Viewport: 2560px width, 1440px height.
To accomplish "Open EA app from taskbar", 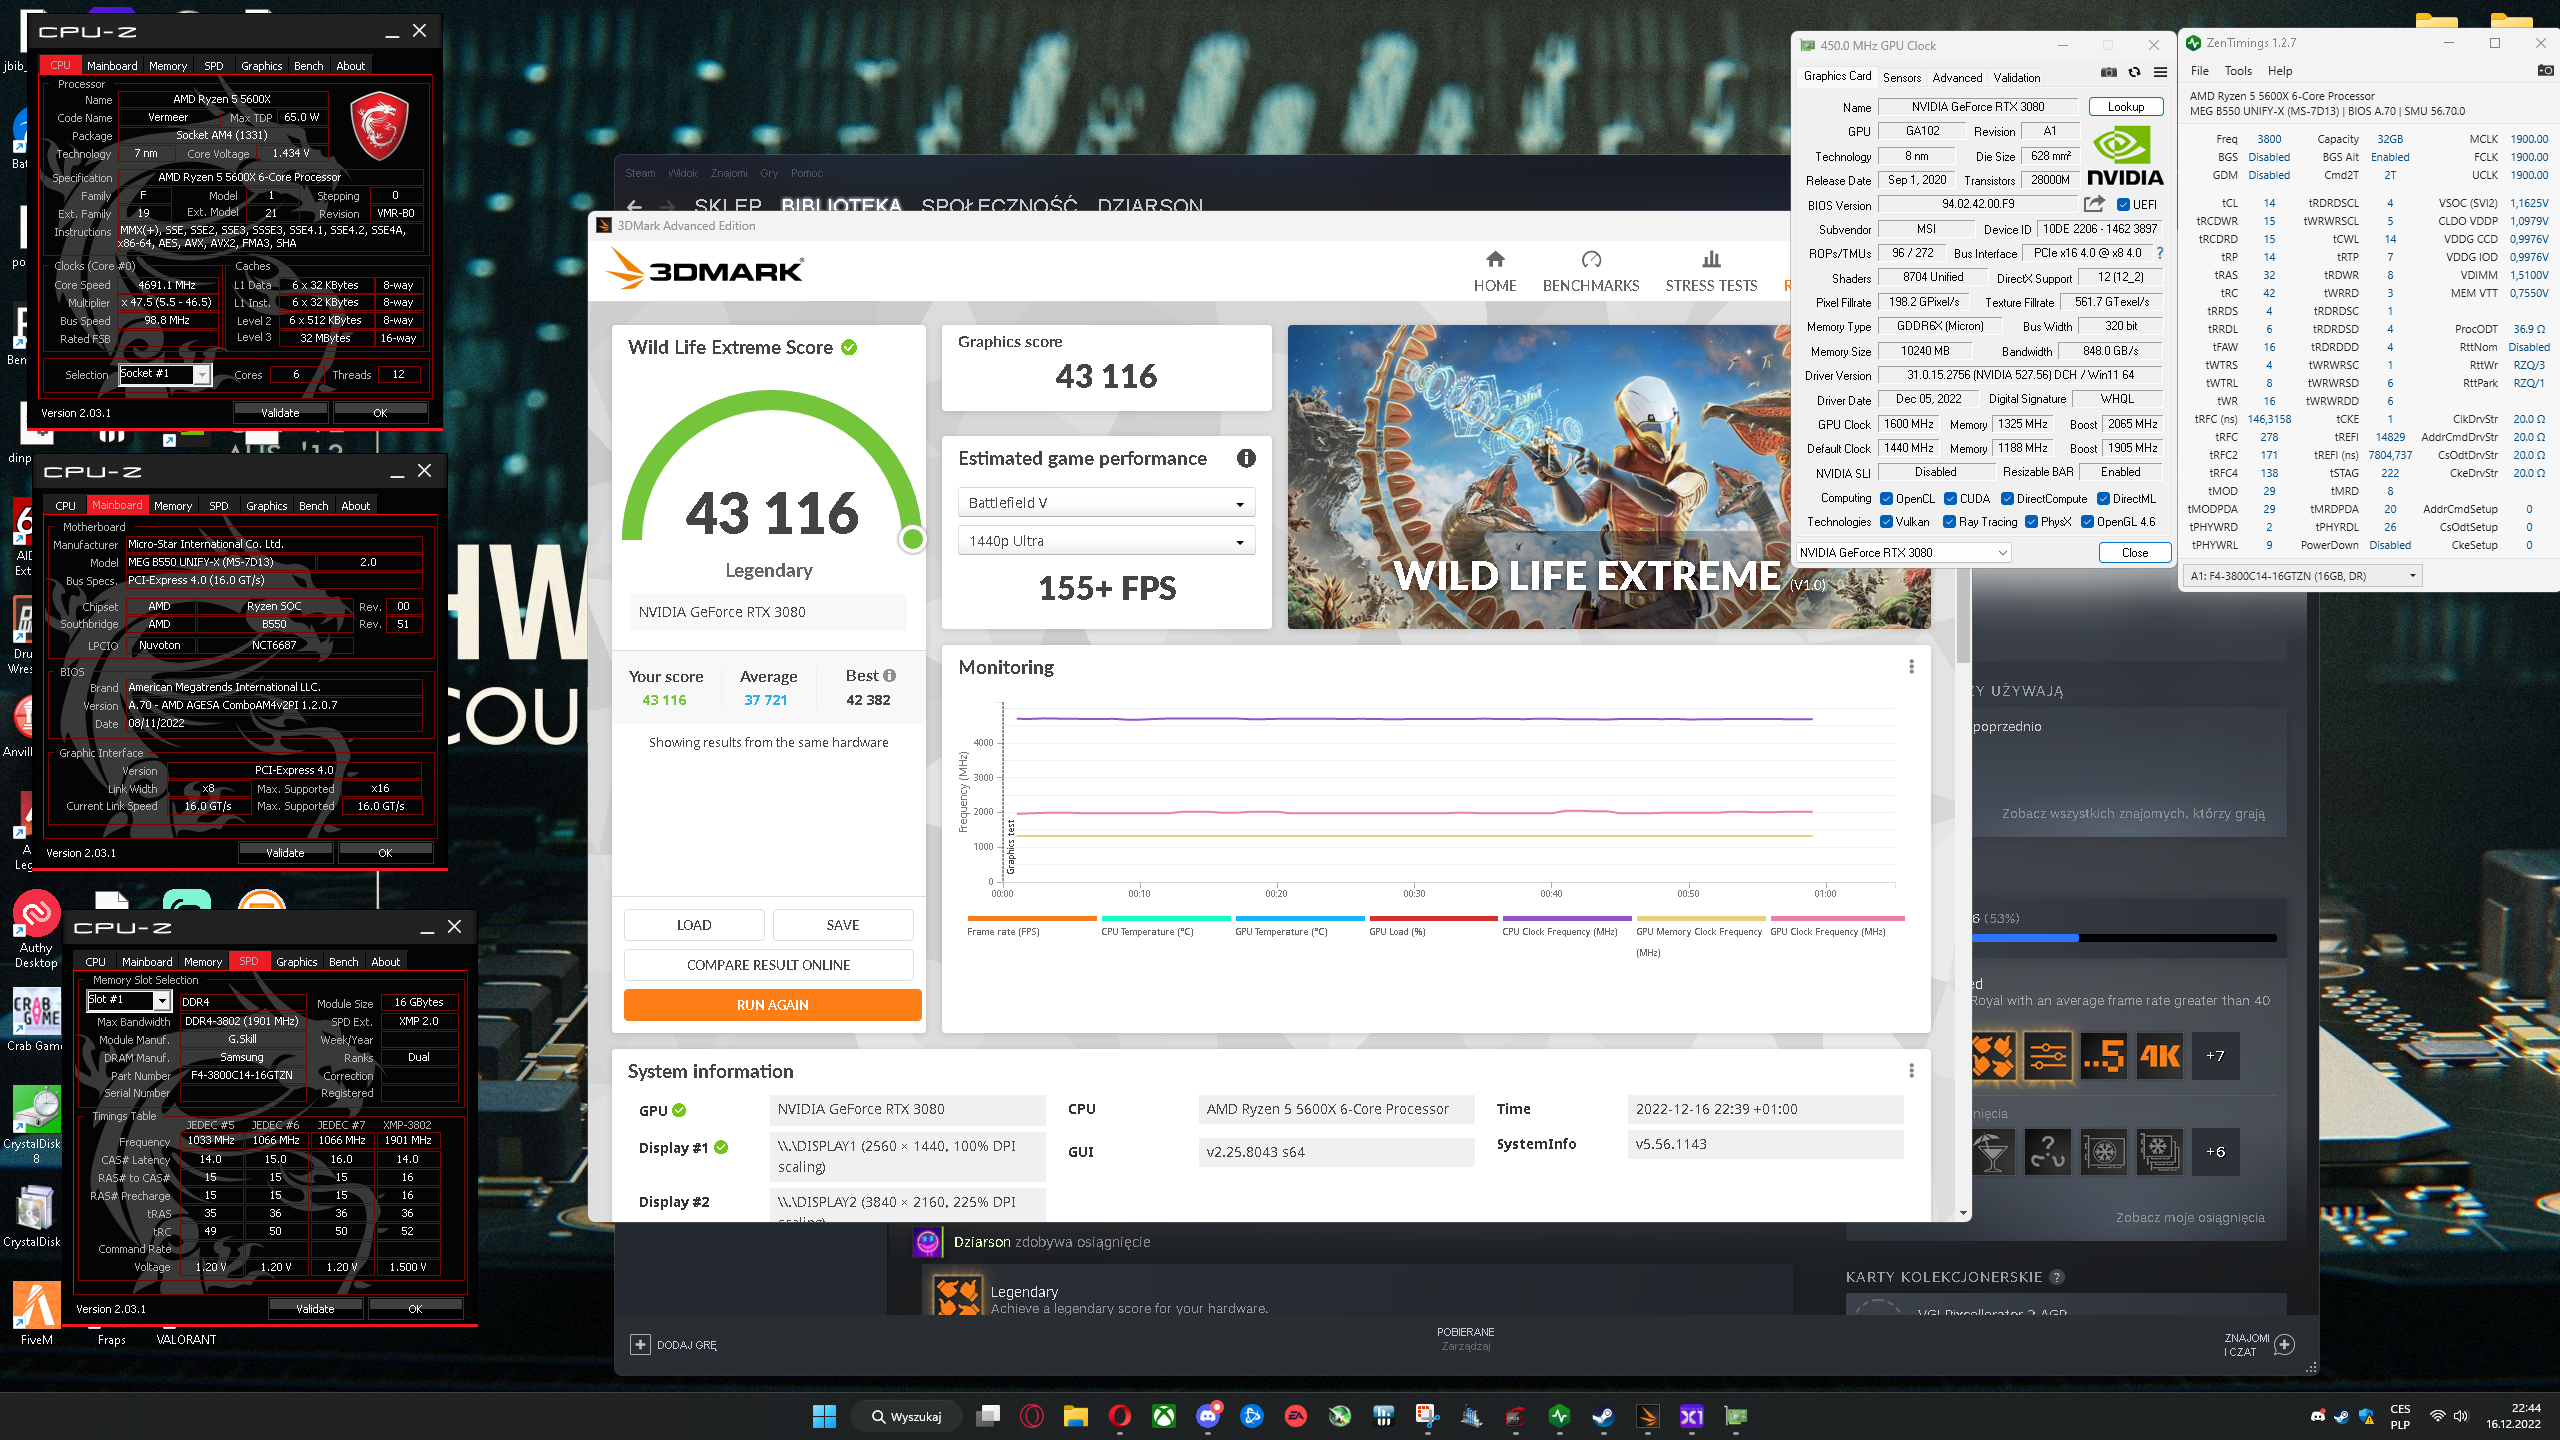I will (1296, 1416).
